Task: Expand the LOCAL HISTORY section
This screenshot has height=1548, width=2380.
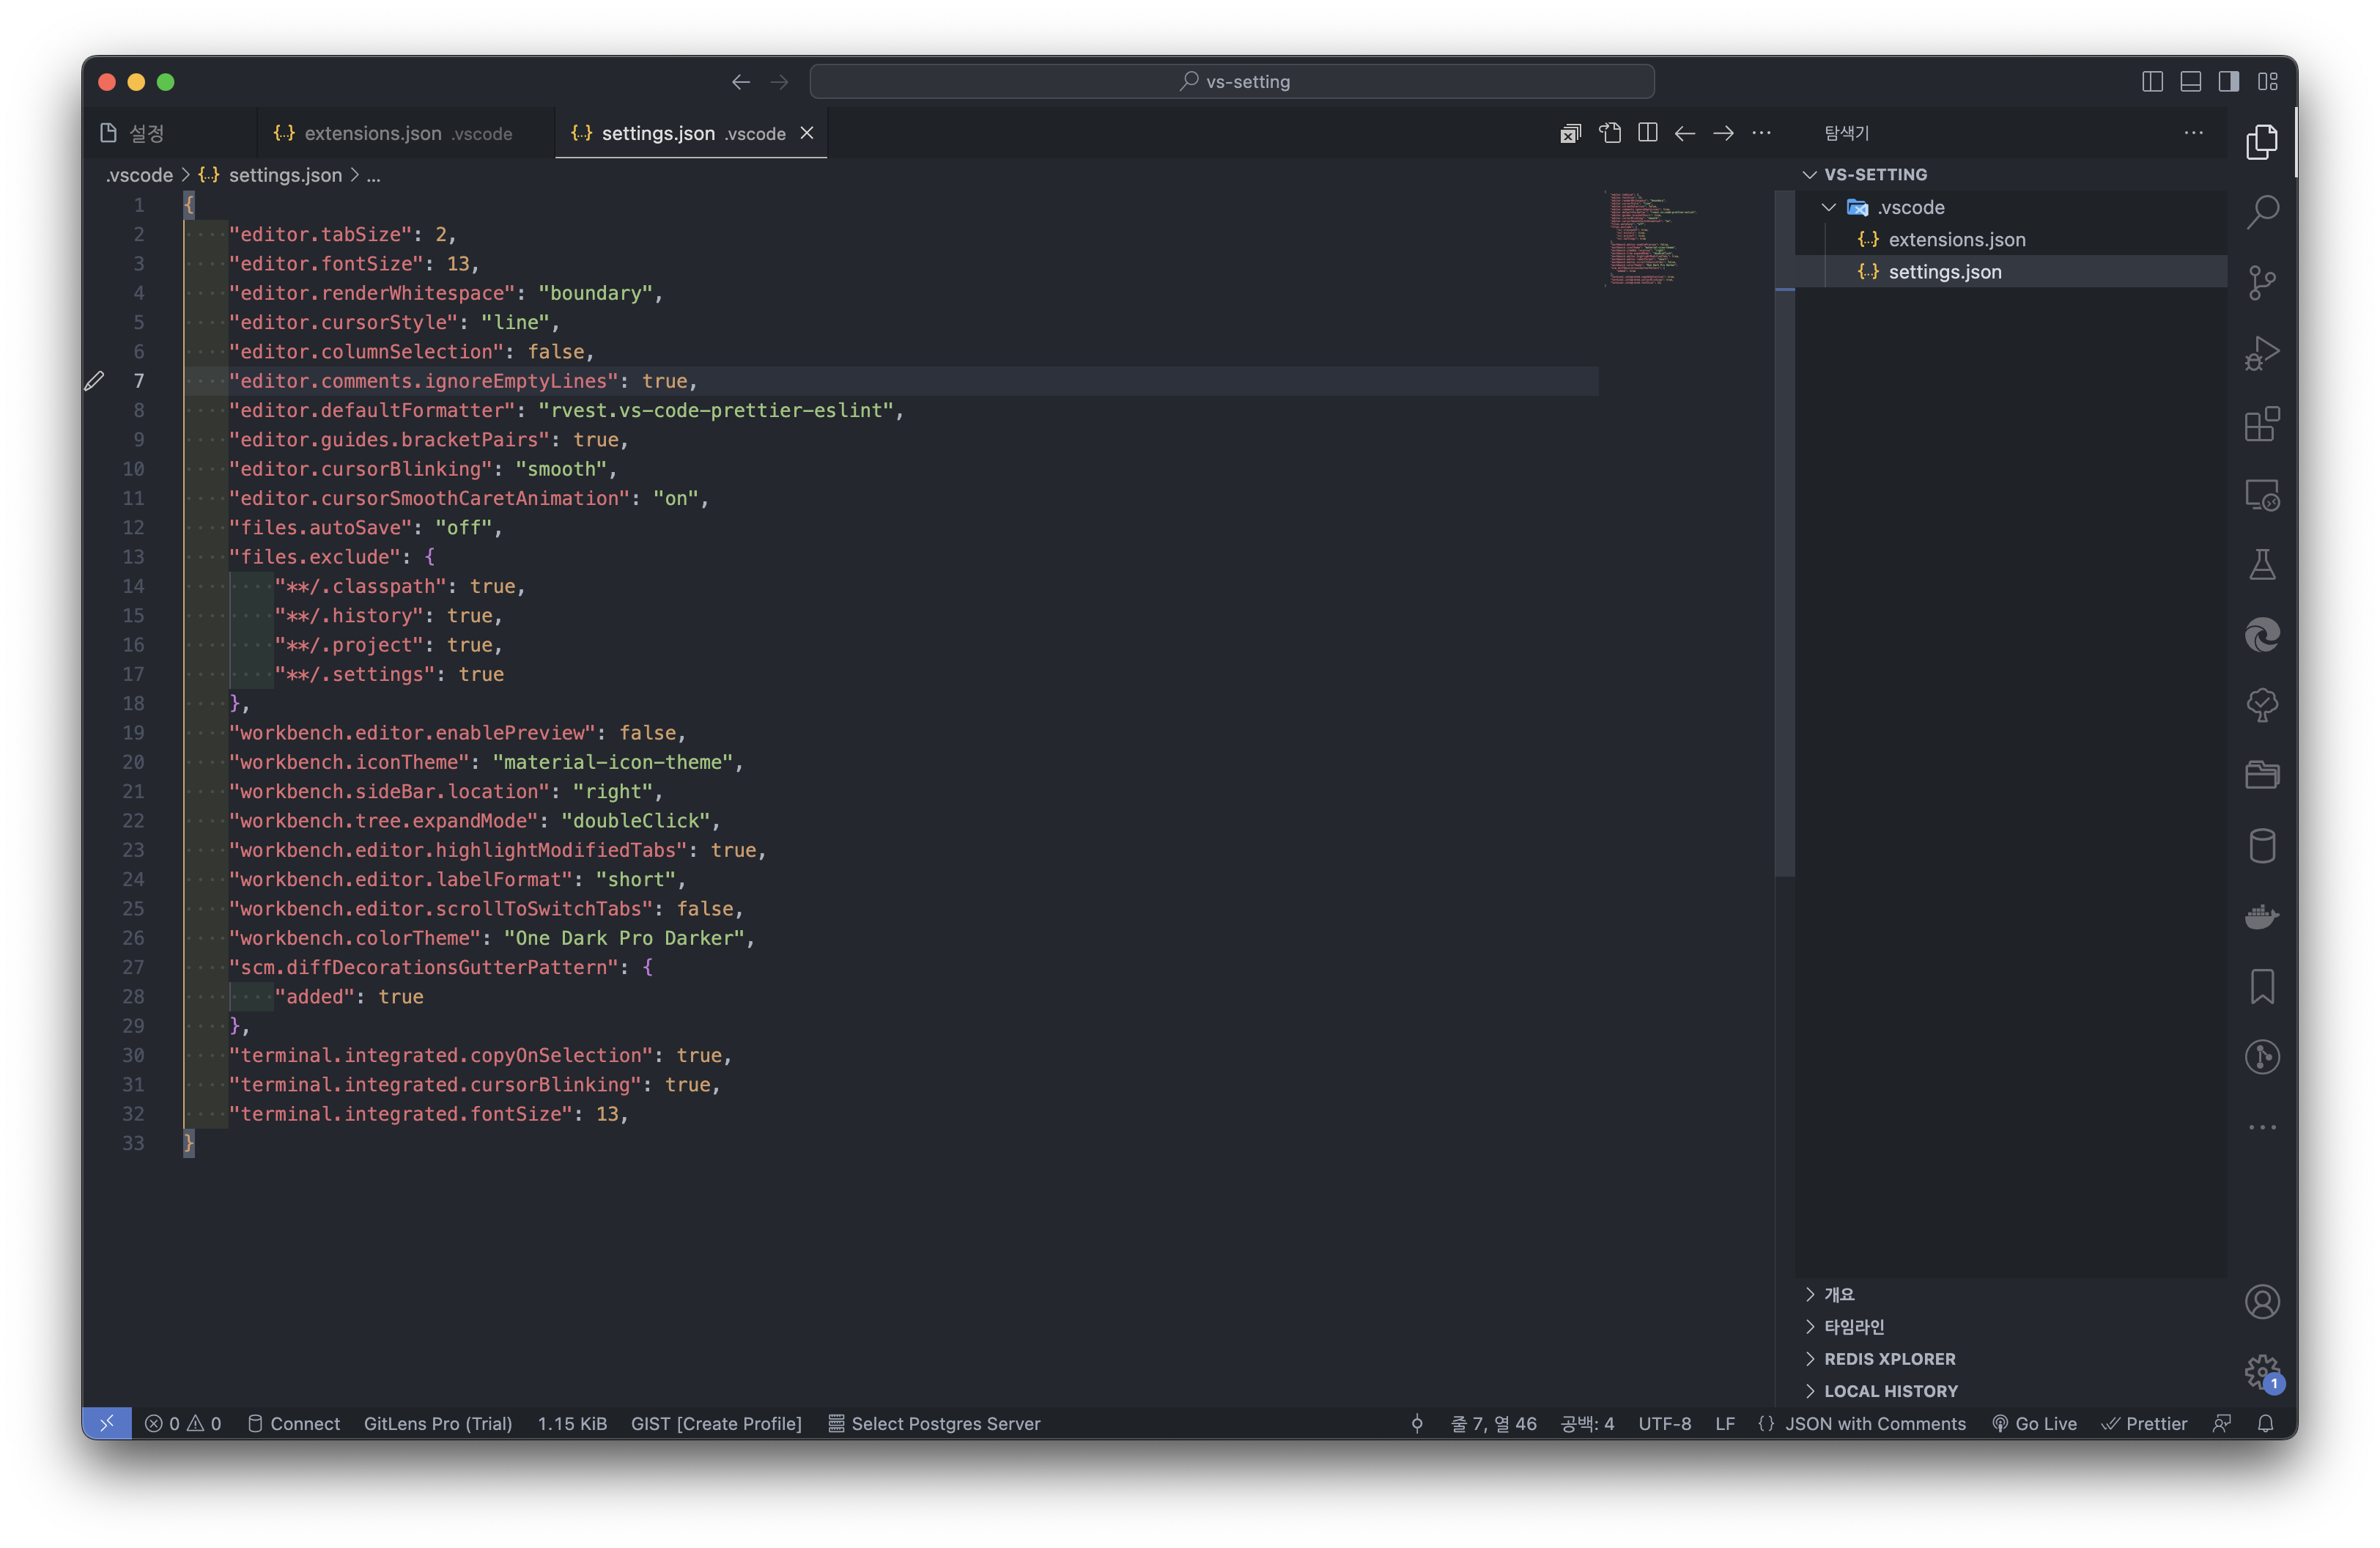Action: point(1890,1391)
